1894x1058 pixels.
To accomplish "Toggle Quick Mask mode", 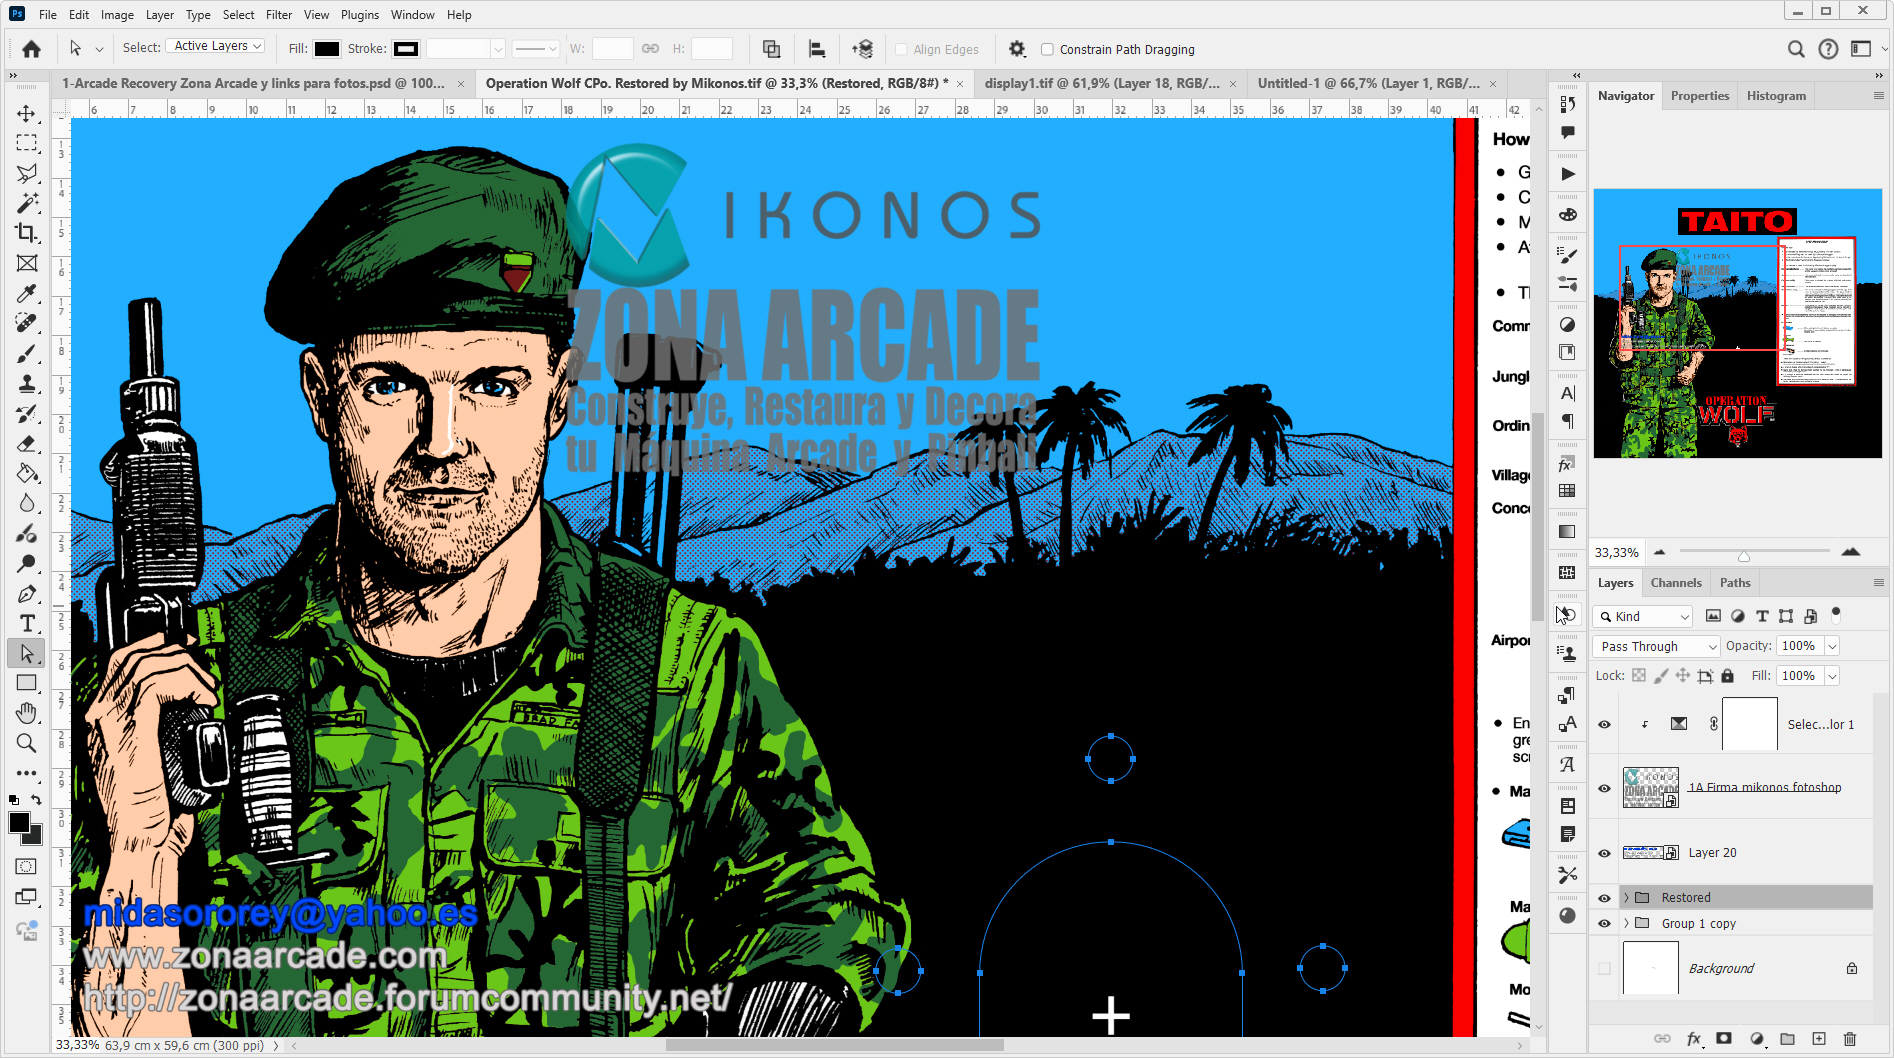I will point(27,867).
